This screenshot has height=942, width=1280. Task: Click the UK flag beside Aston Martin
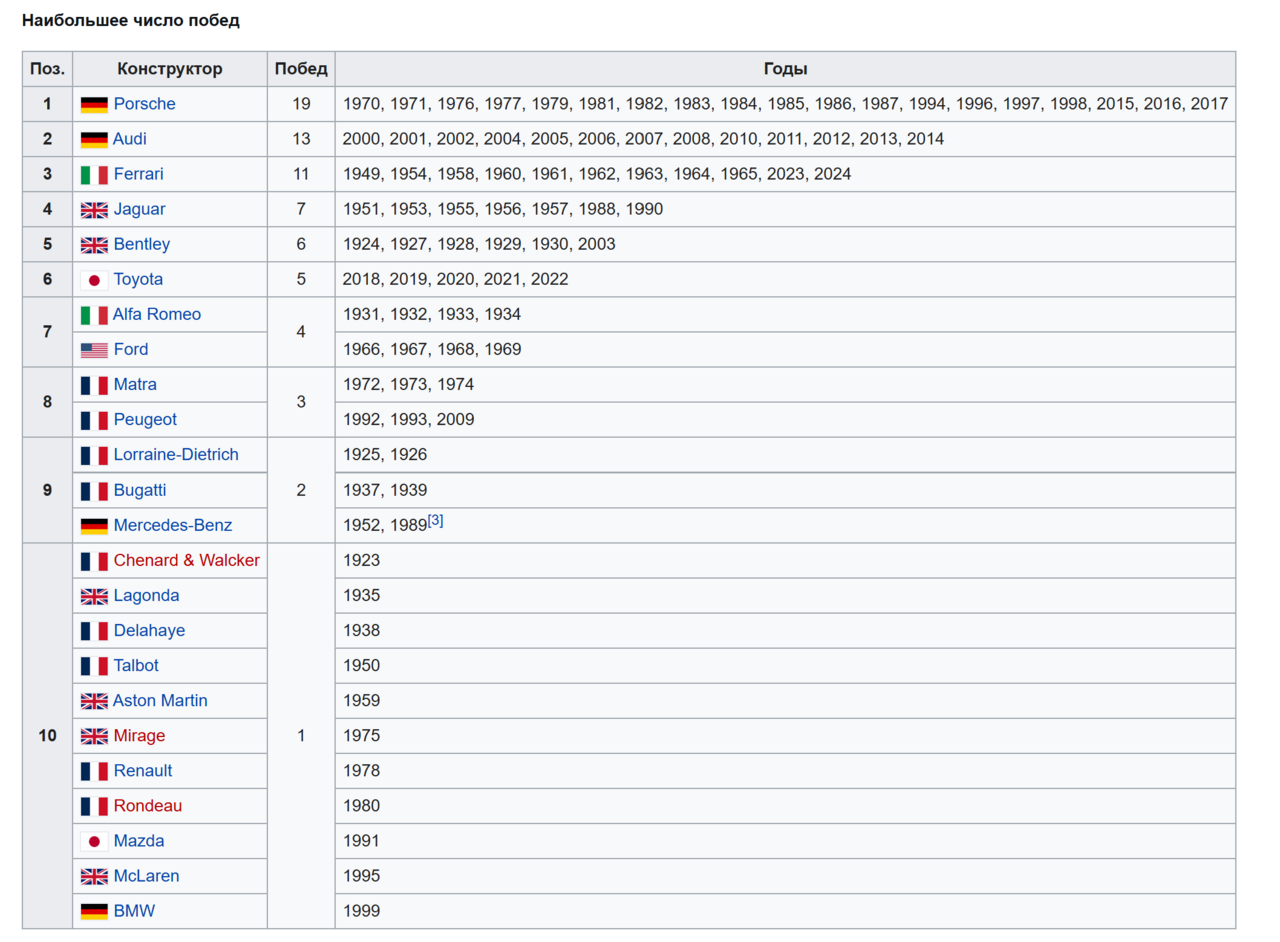[x=94, y=701]
